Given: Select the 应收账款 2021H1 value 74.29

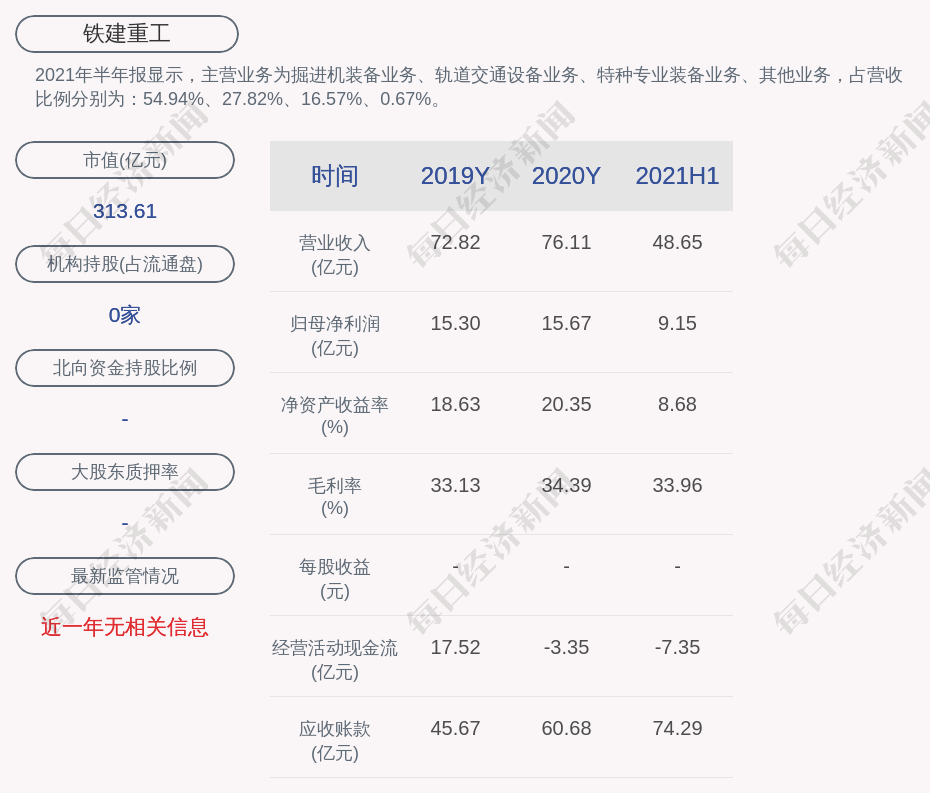Looking at the screenshot, I should pyautogui.click(x=677, y=728).
